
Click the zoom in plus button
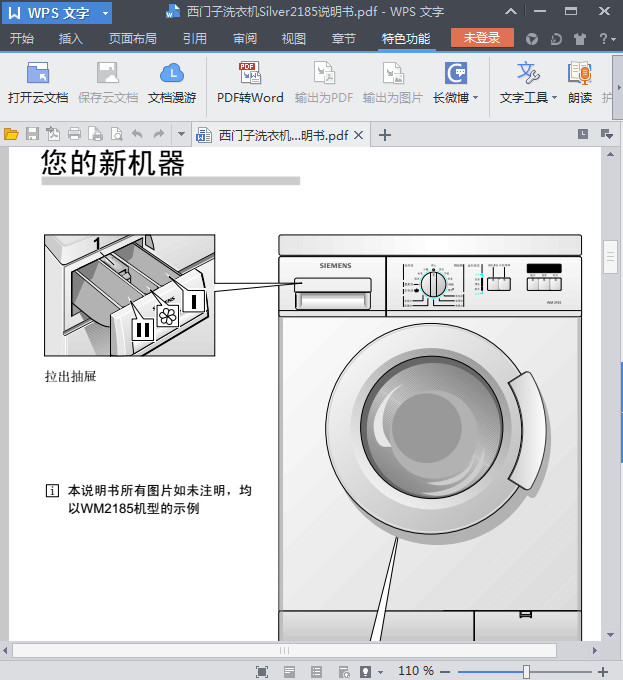[x=603, y=672]
